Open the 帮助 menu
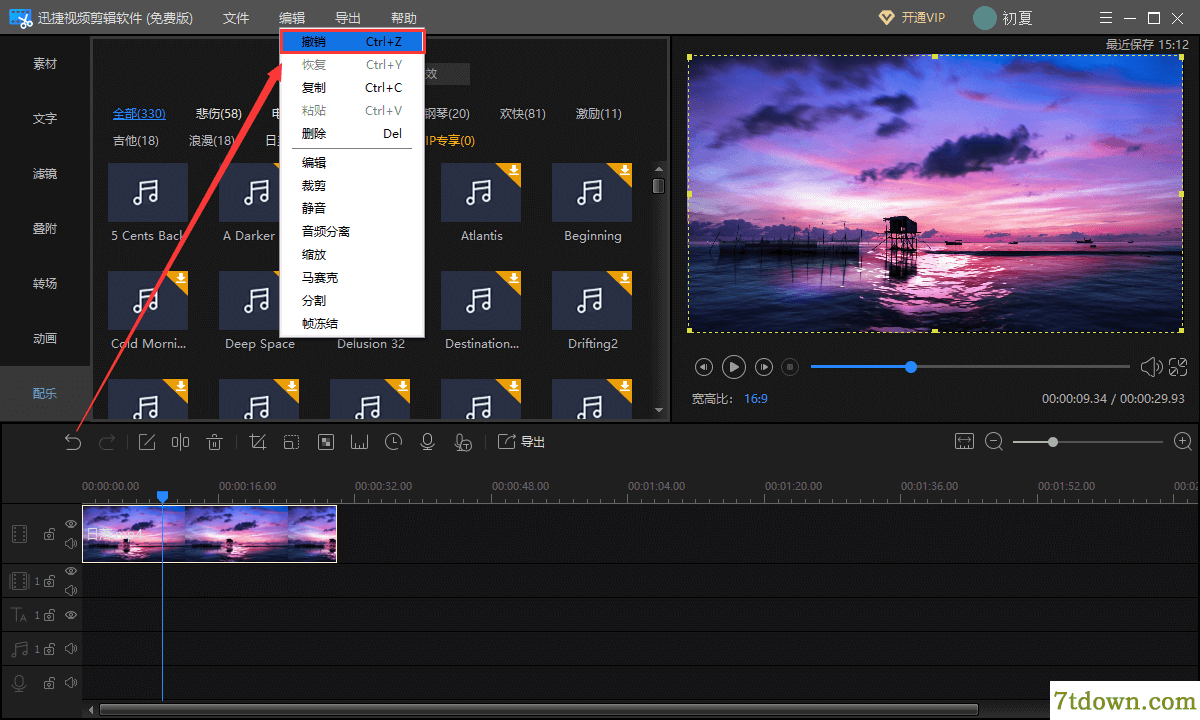The image size is (1200, 720). [404, 18]
